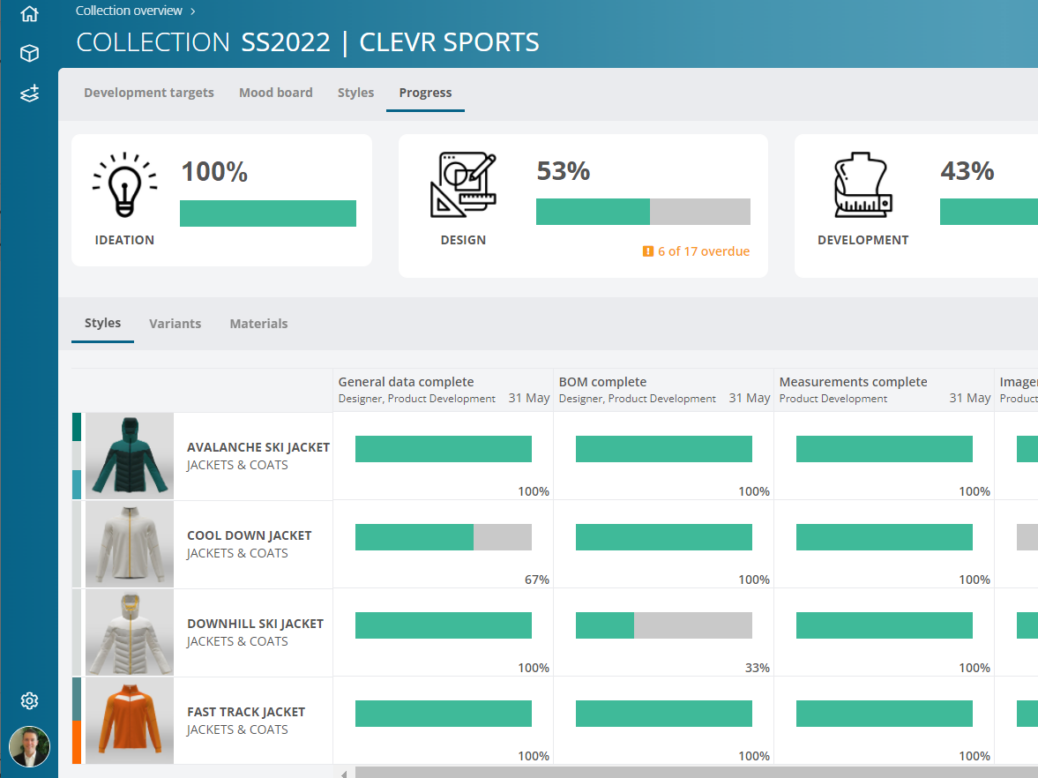The width and height of the screenshot is (1038, 778).
Task: Click the Design 53% percentage text
Action: (x=563, y=171)
